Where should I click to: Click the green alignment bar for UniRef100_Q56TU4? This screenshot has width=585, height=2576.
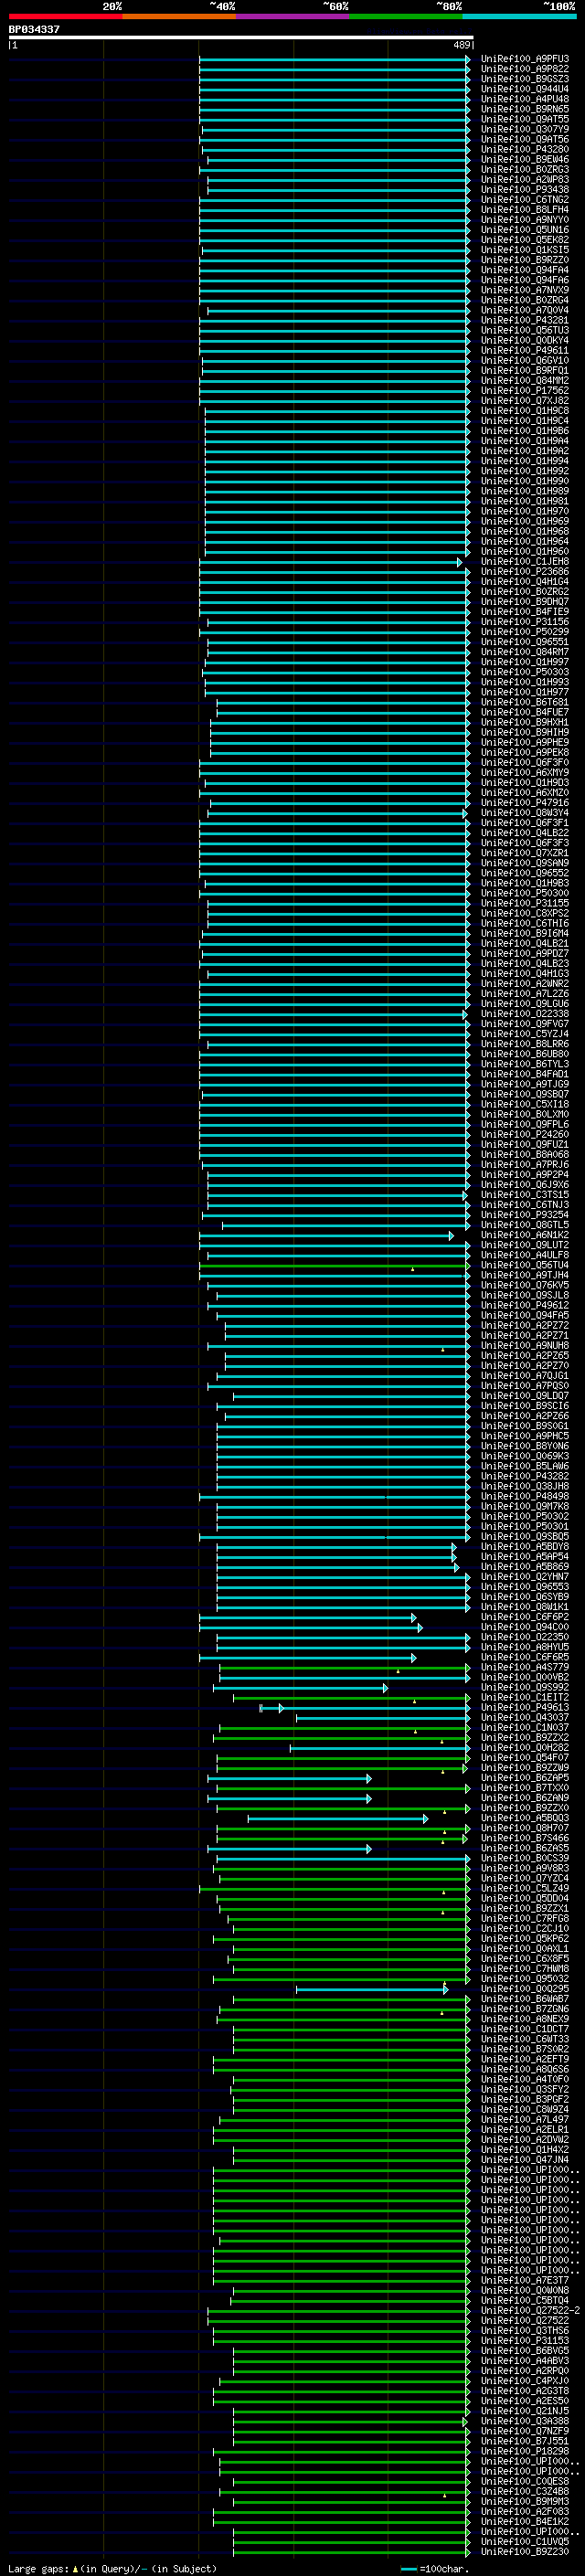click(334, 1265)
